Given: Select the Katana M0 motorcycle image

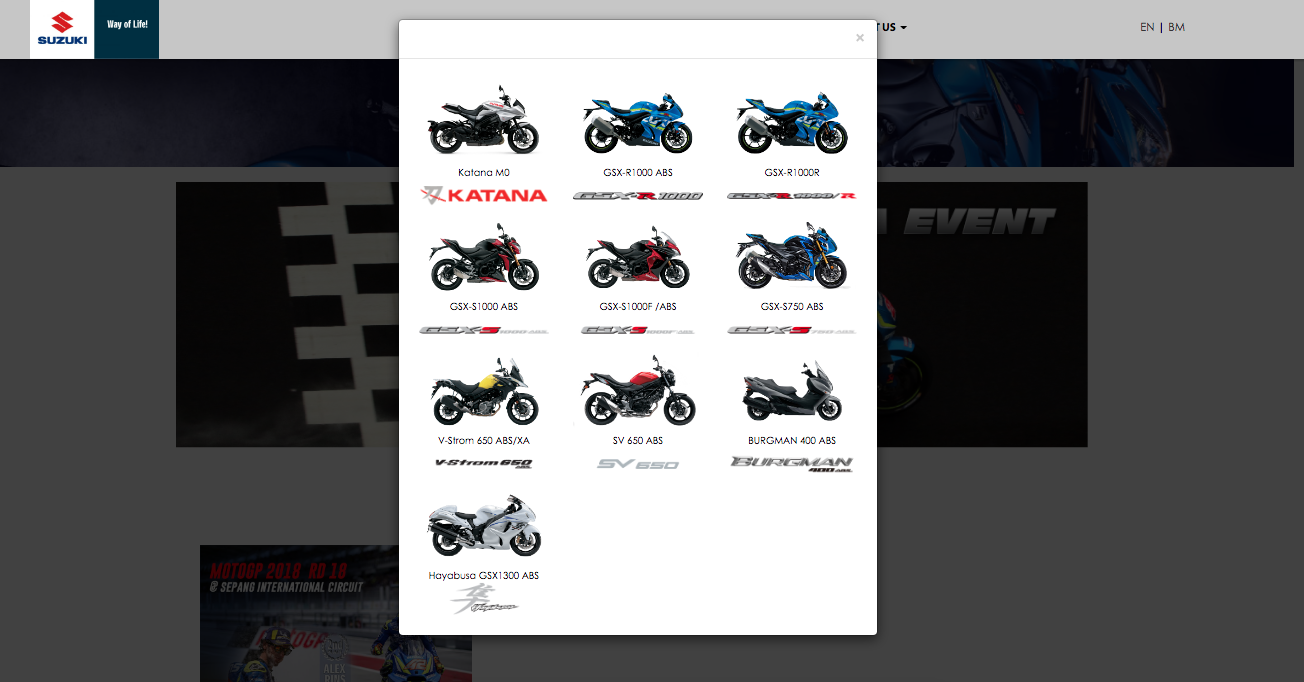Looking at the screenshot, I should (x=484, y=121).
